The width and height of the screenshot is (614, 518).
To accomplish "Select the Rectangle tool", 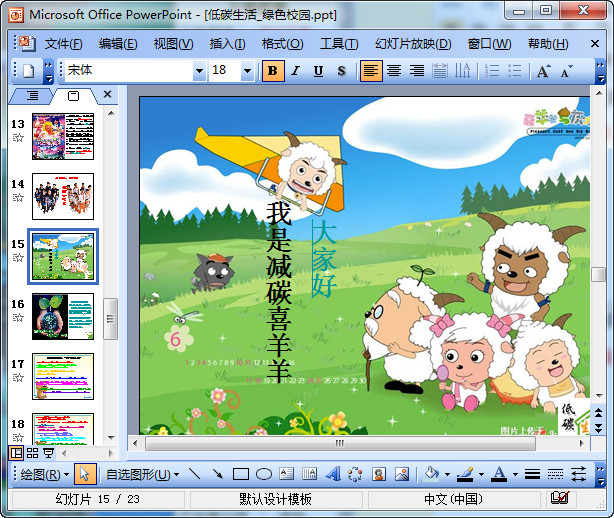I will point(241,474).
